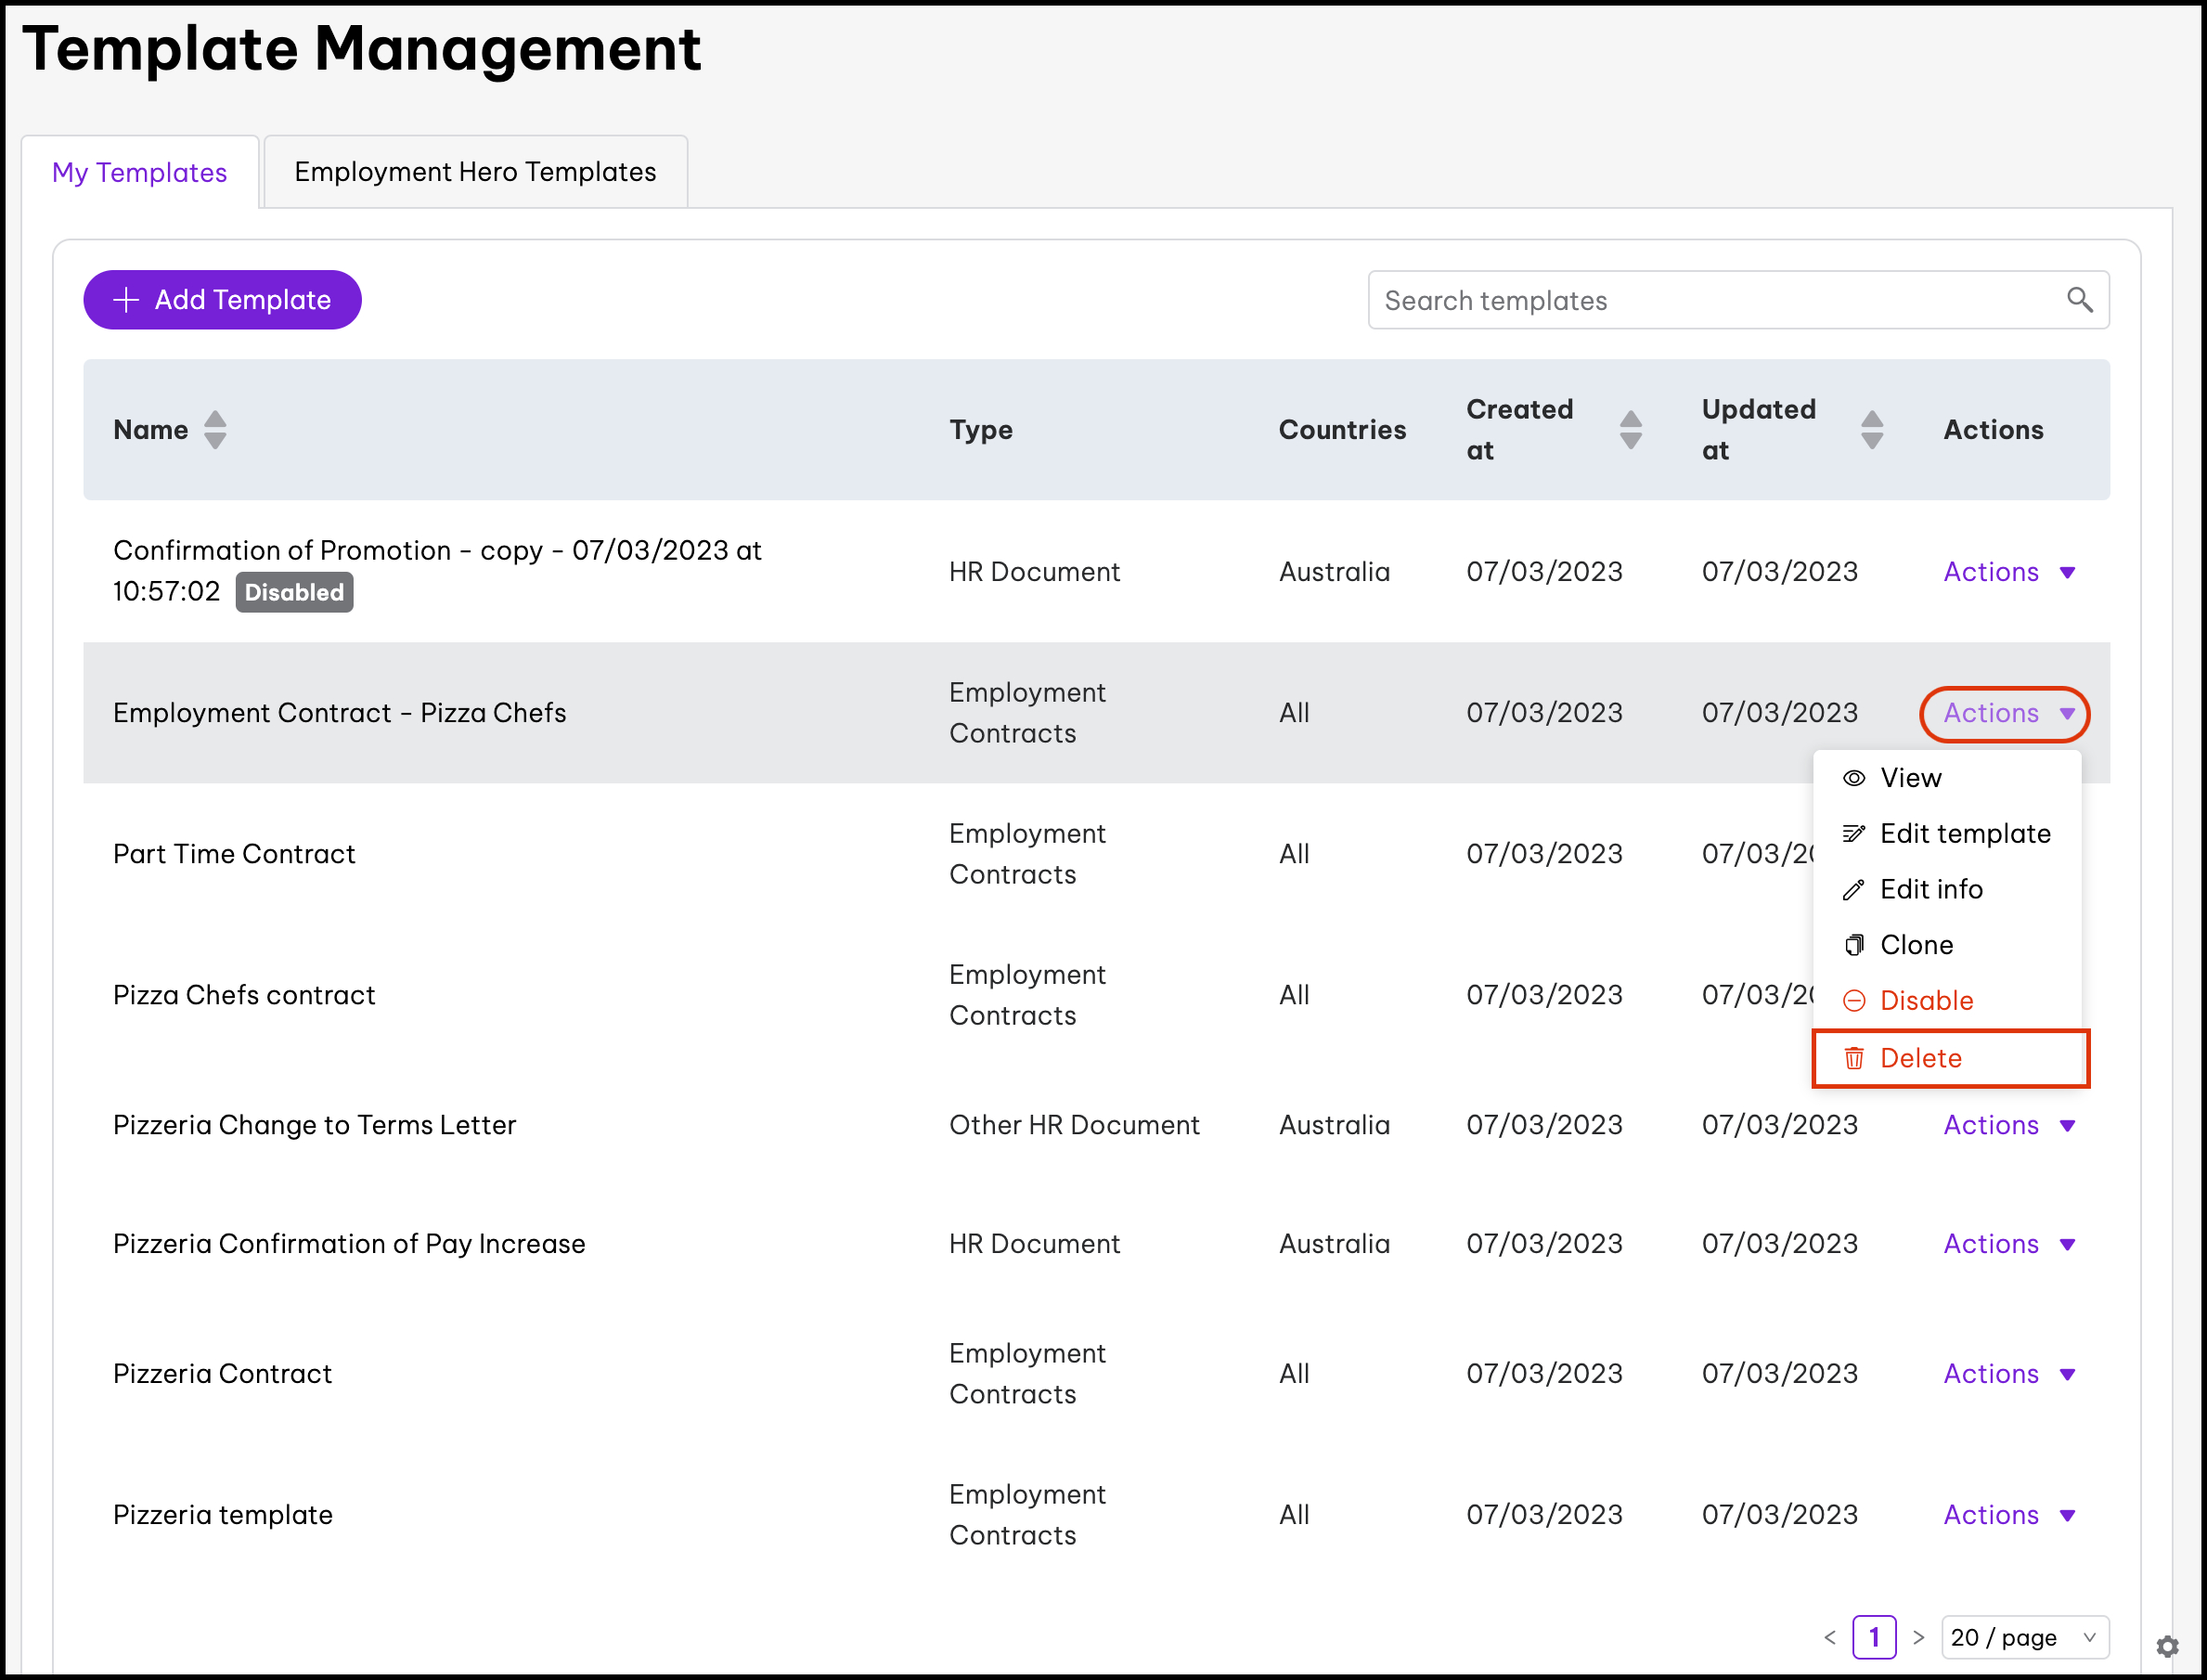Click the trash icon beside Delete

tap(1853, 1058)
